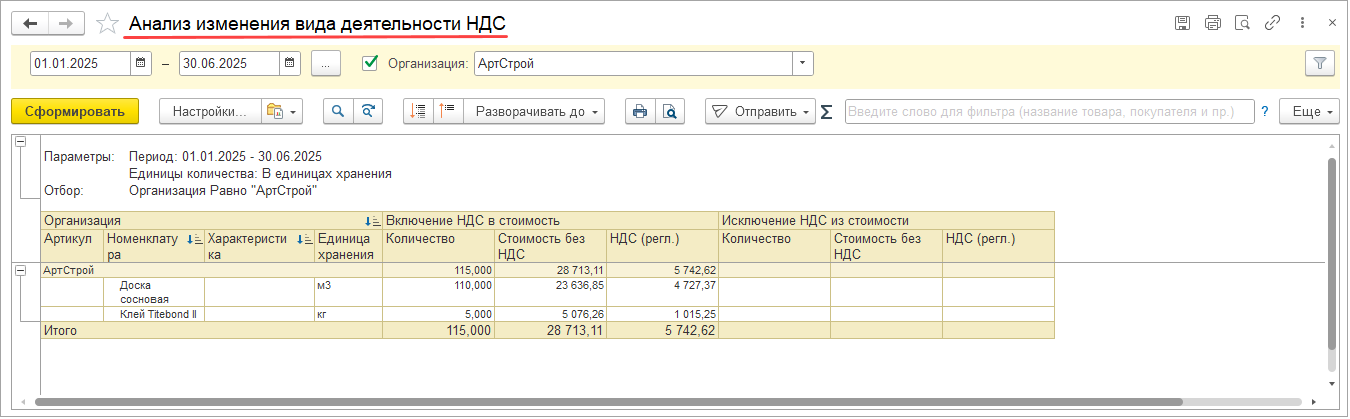This screenshot has width=1350, height=419.
Task: Open calendar for start date 01.01.2025
Action: click(x=141, y=63)
